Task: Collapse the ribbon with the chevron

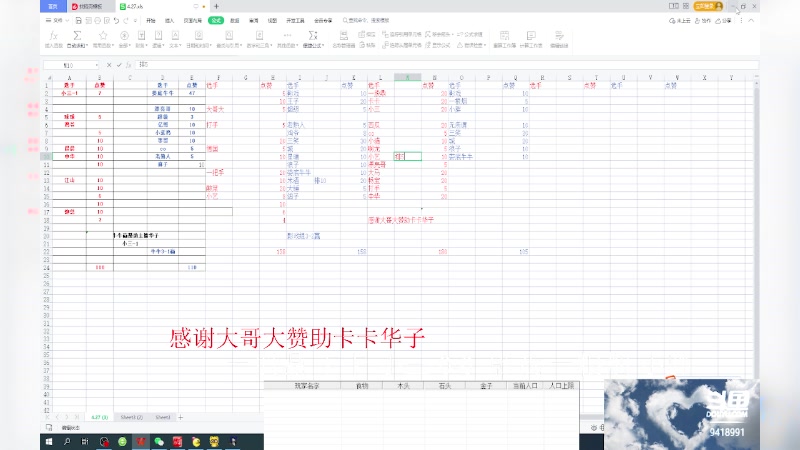Action: (x=751, y=20)
